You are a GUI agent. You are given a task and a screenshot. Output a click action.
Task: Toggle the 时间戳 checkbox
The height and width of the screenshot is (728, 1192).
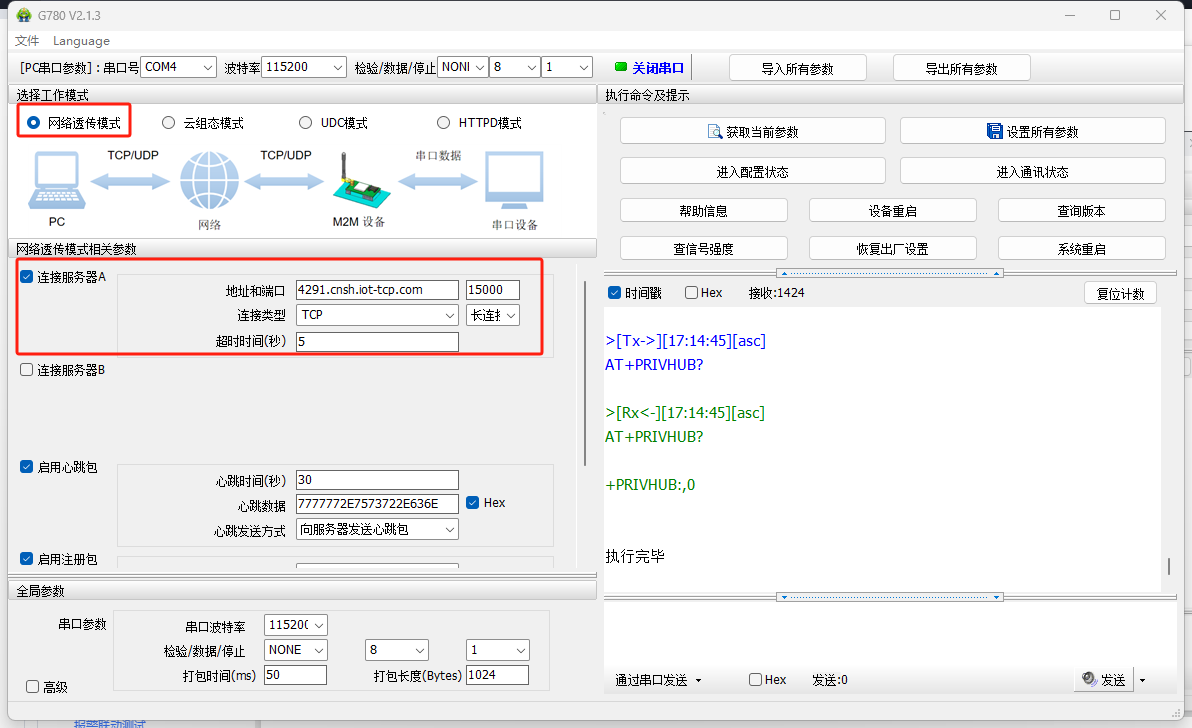coord(614,293)
